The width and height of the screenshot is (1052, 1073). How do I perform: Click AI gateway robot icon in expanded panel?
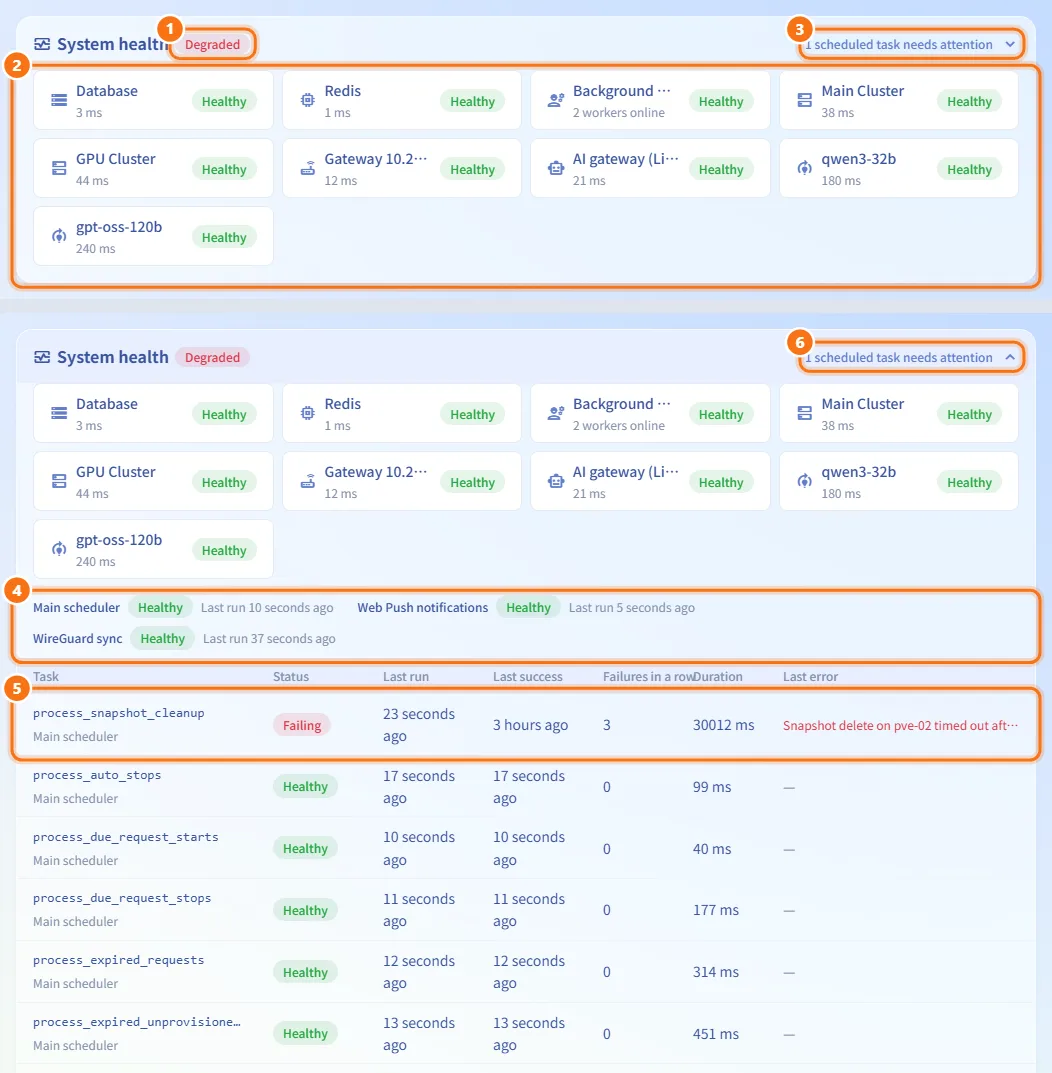(x=556, y=482)
